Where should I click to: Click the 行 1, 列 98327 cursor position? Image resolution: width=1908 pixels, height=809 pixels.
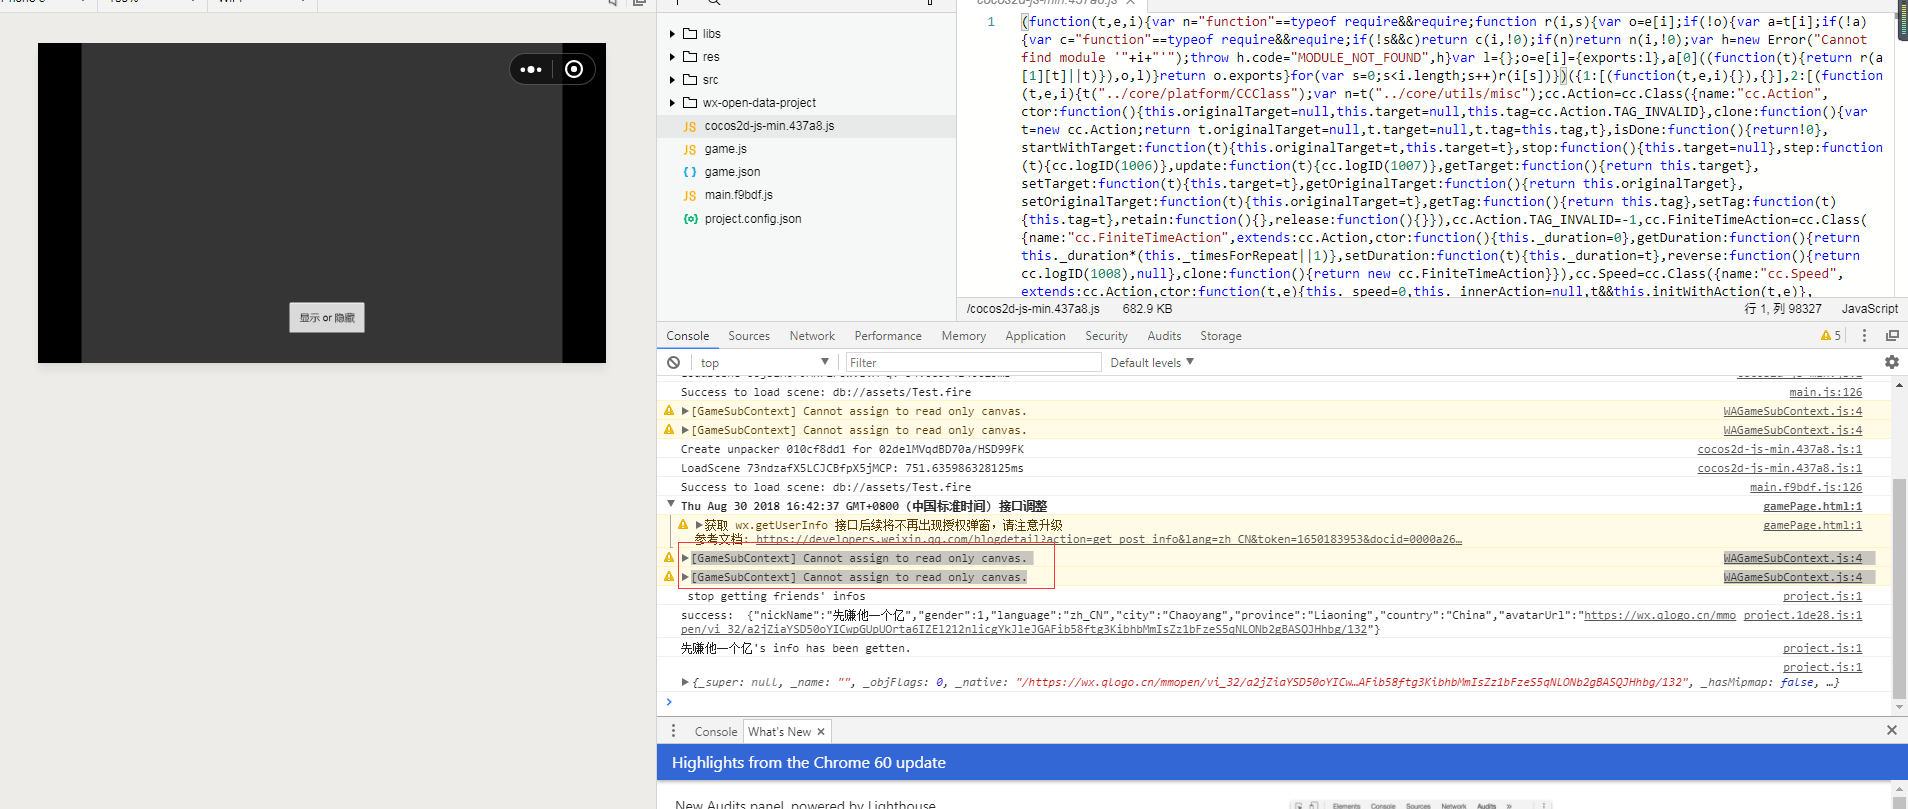click(x=1783, y=309)
